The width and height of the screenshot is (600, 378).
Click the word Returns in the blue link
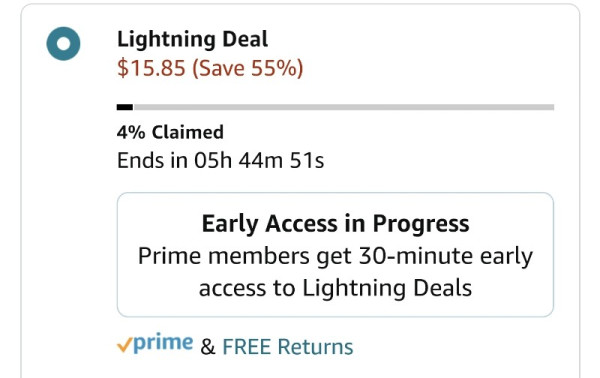(x=315, y=347)
